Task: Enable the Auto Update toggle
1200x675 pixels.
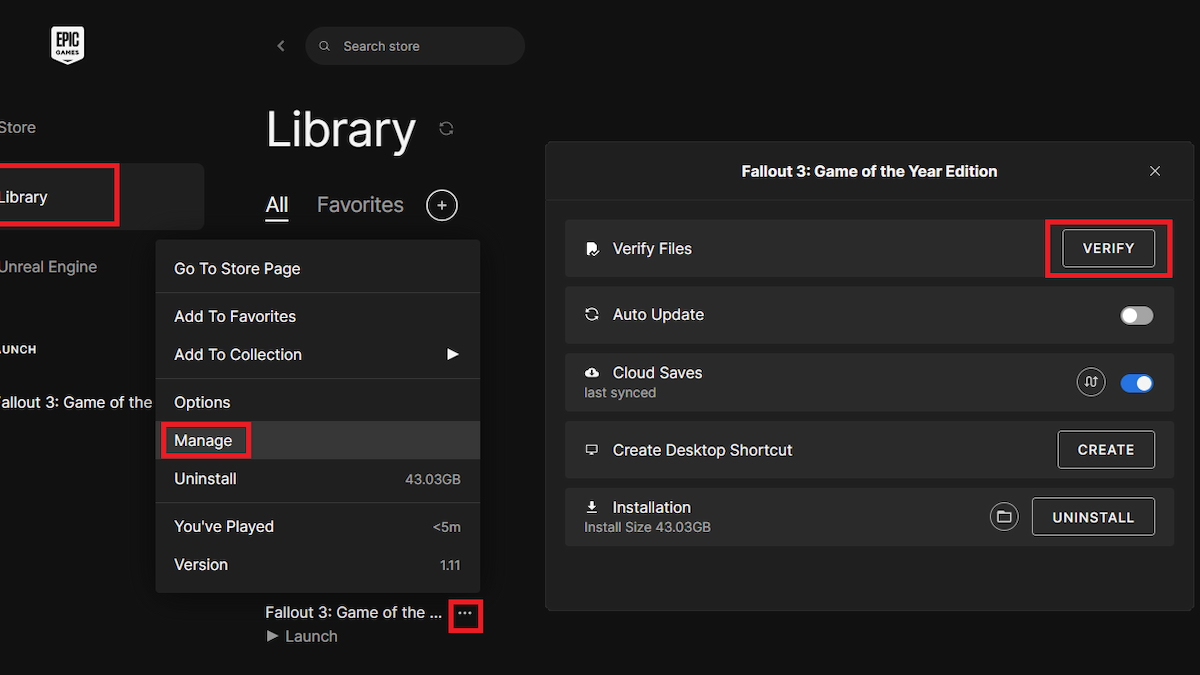Action: (x=1136, y=316)
